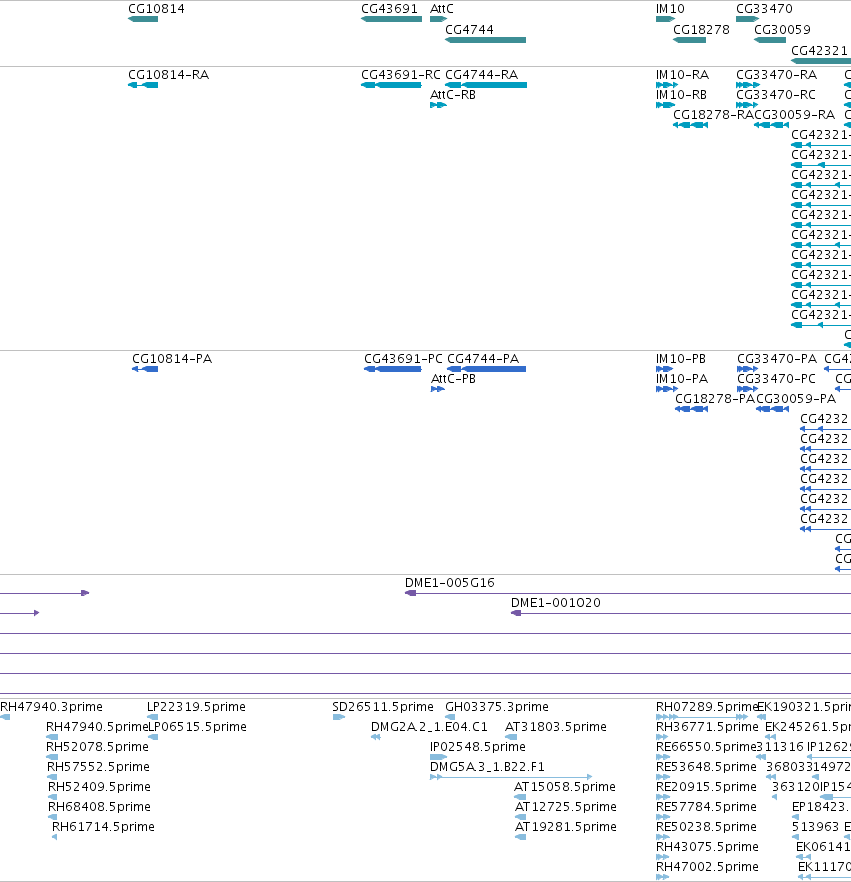This screenshot has height=882, width=851.
Task: Select the RH61714.5prime EST label
Action: point(103,827)
